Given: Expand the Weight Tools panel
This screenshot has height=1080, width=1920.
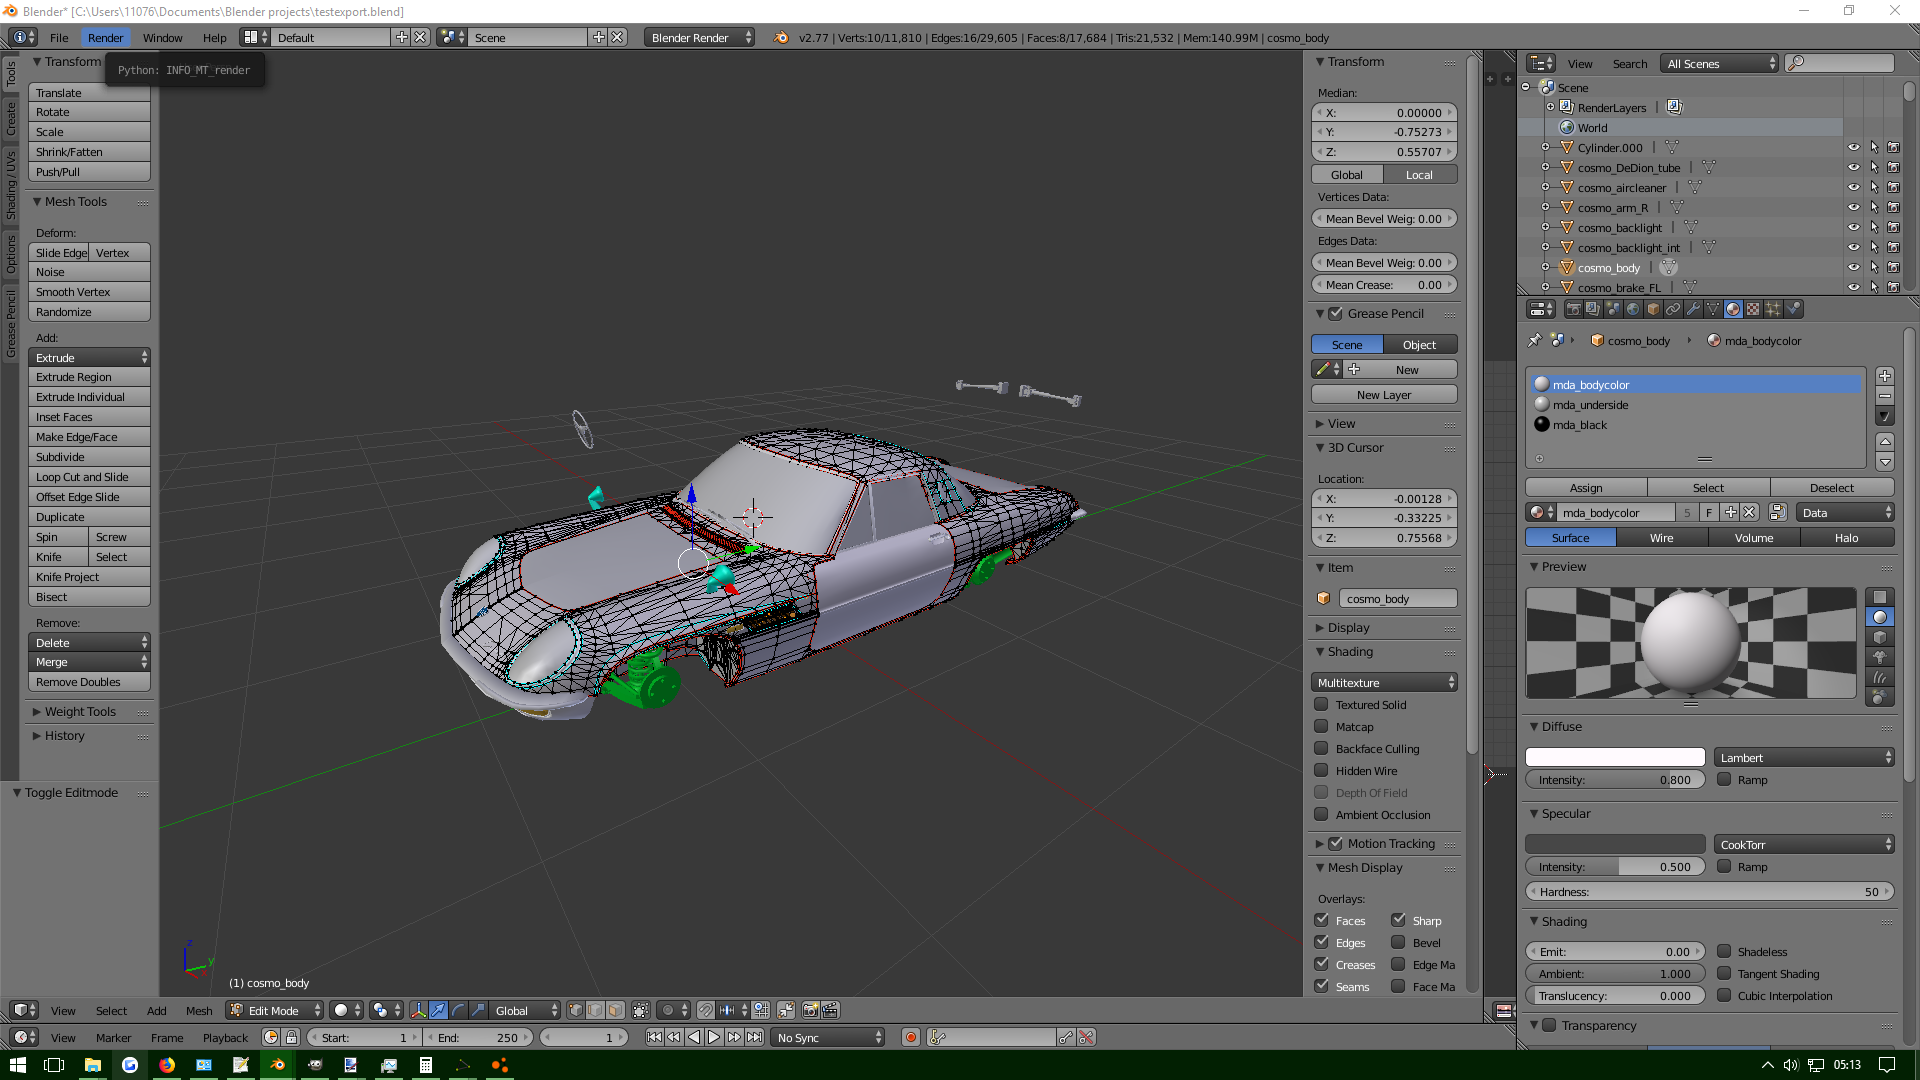Looking at the screenshot, I should [x=79, y=711].
